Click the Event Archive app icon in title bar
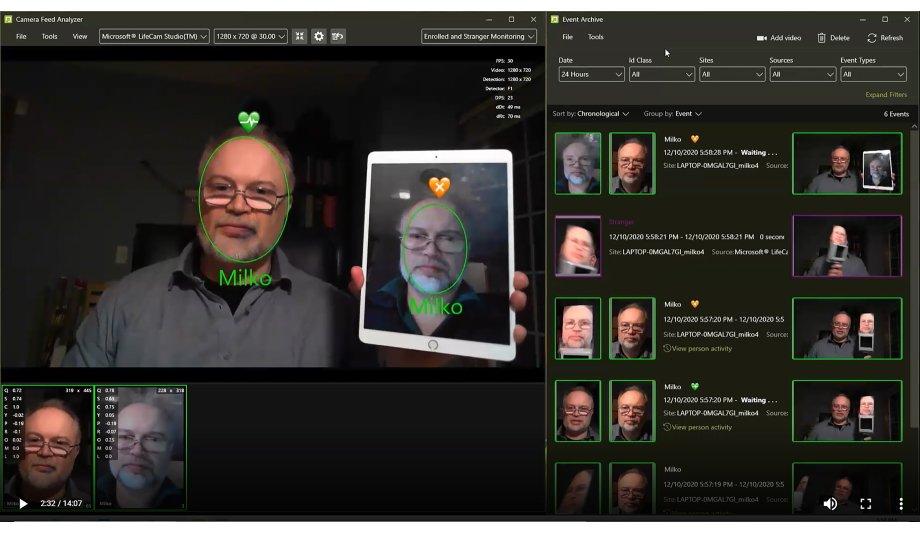The height and width of the screenshot is (533, 920). pos(554,19)
